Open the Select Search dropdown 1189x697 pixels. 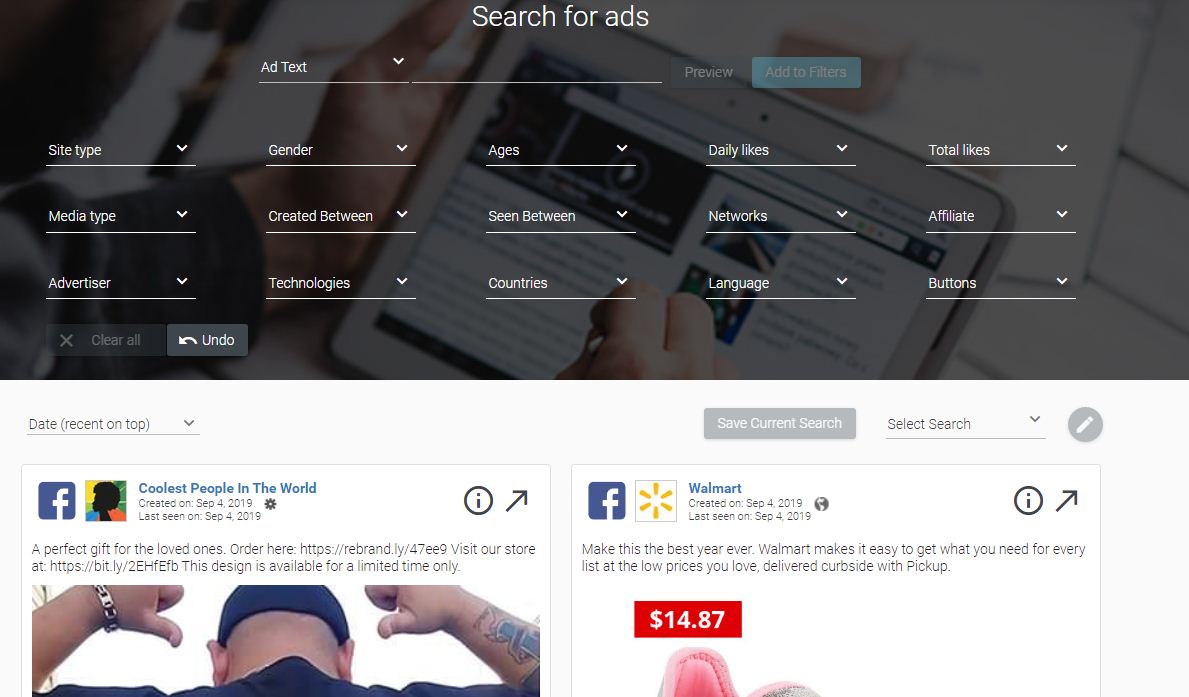tap(965, 424)
